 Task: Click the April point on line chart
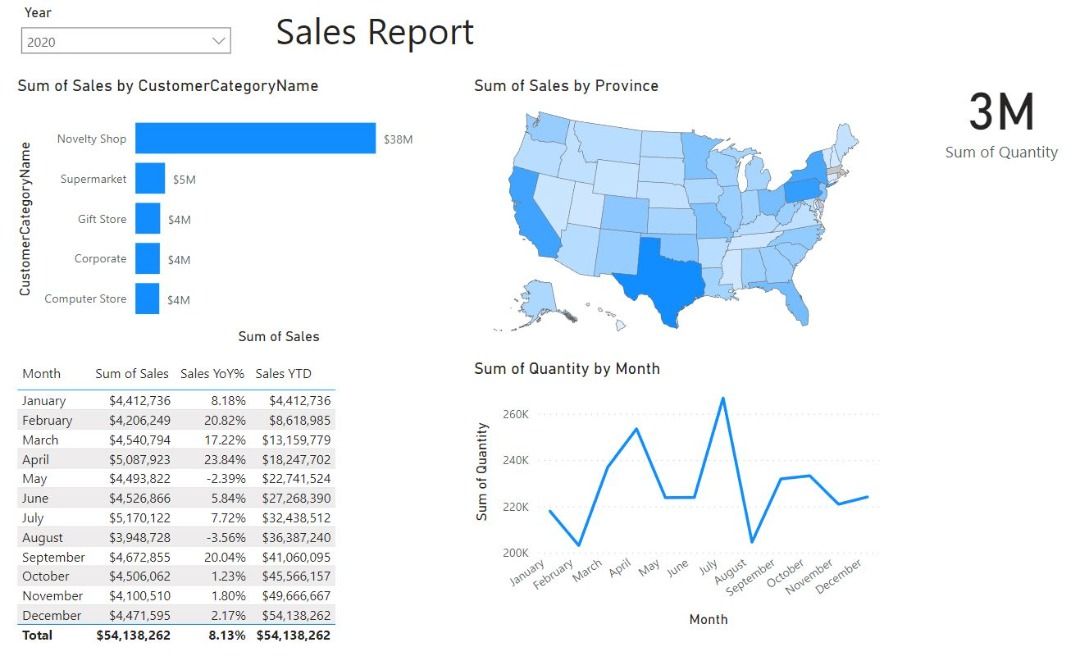point(636,429)
